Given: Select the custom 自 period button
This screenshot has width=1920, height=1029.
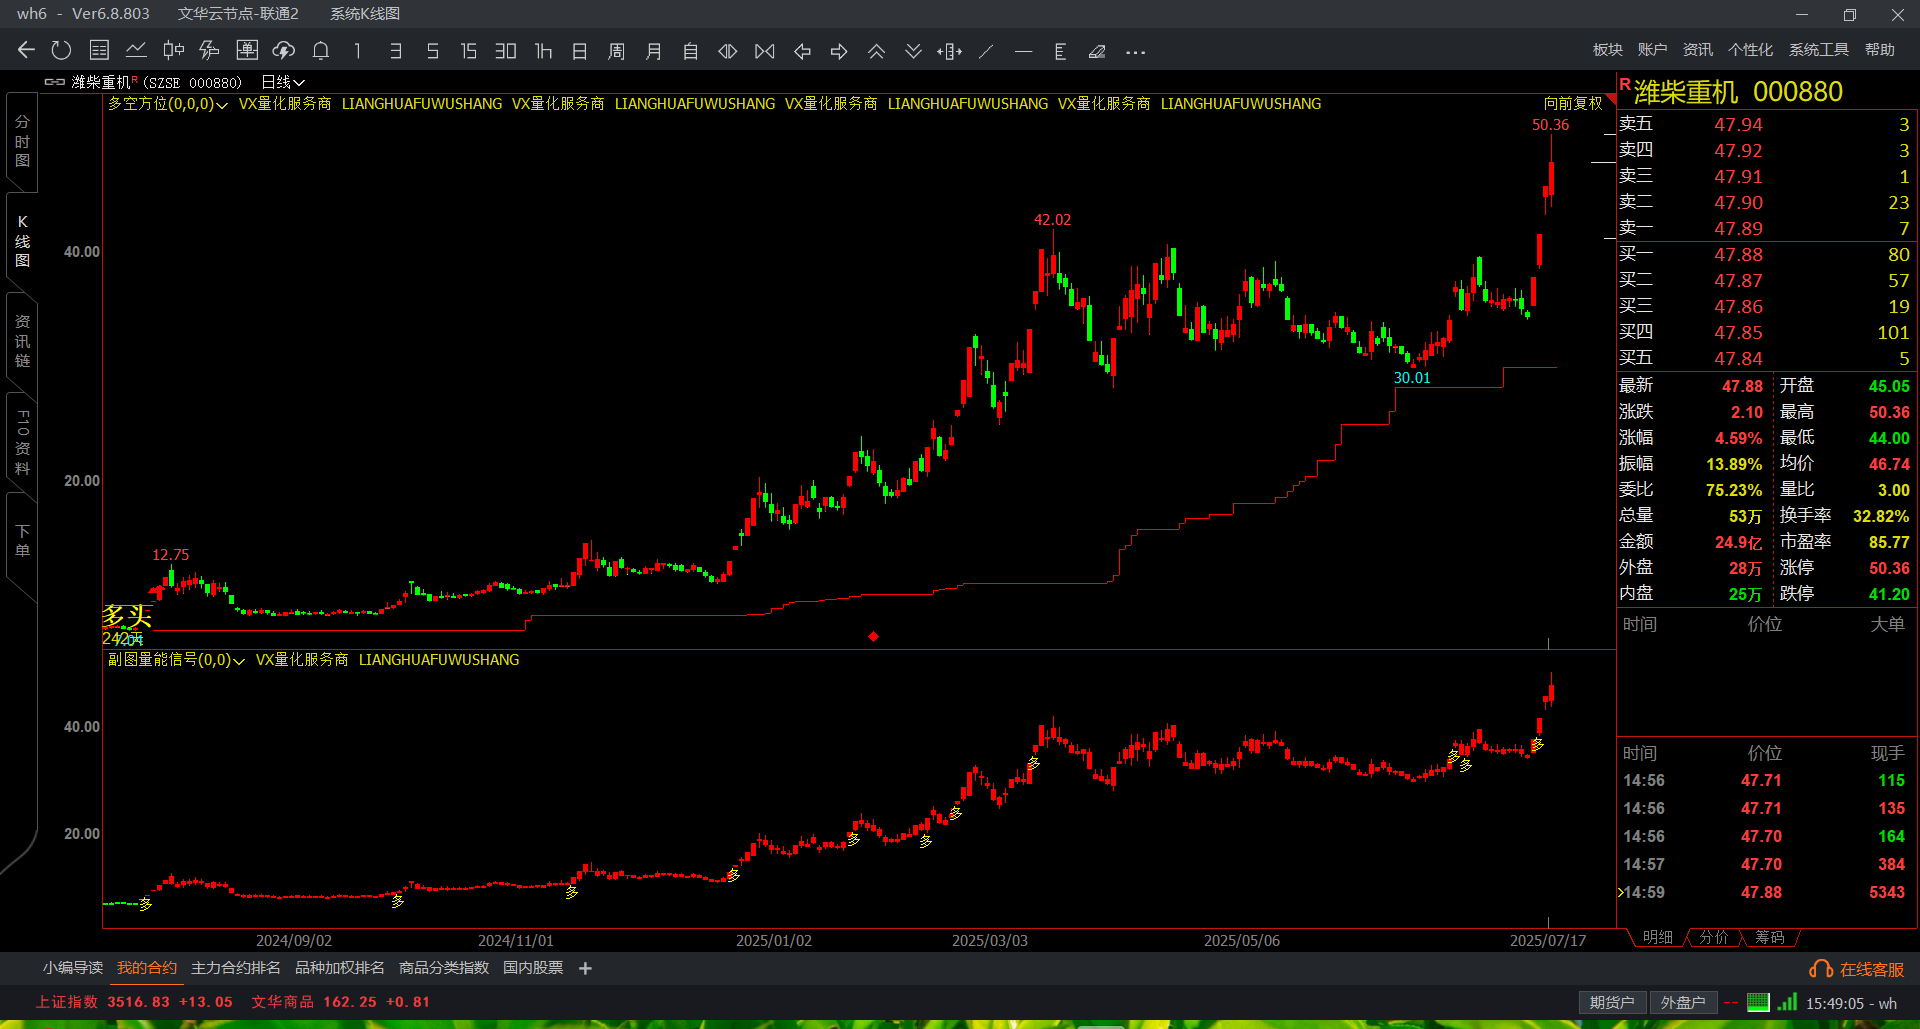Looking at the screenshot, I should pyautogui.click(x=690, y=51).
